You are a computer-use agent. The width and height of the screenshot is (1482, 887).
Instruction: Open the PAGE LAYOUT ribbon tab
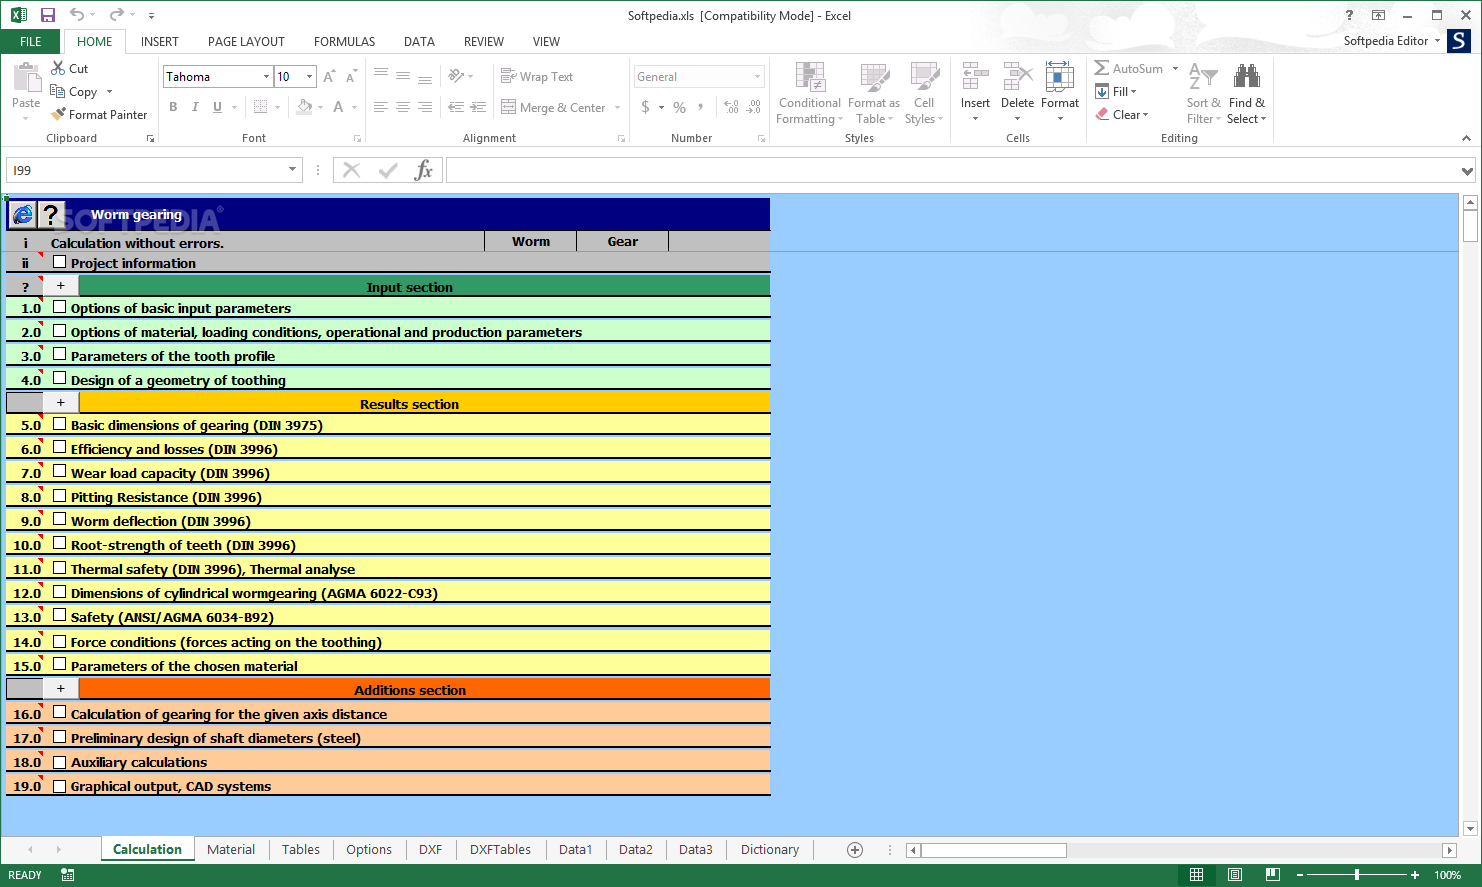246,42
